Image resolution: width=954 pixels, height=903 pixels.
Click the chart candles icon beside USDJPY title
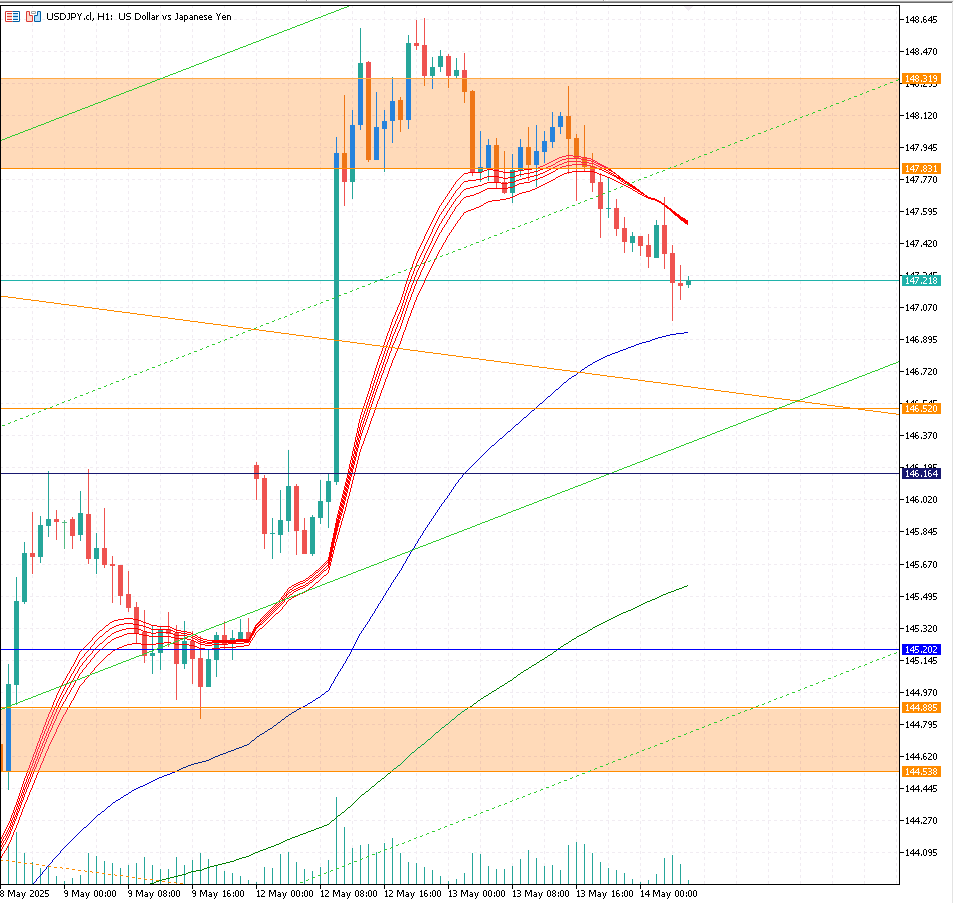point(33,16)
